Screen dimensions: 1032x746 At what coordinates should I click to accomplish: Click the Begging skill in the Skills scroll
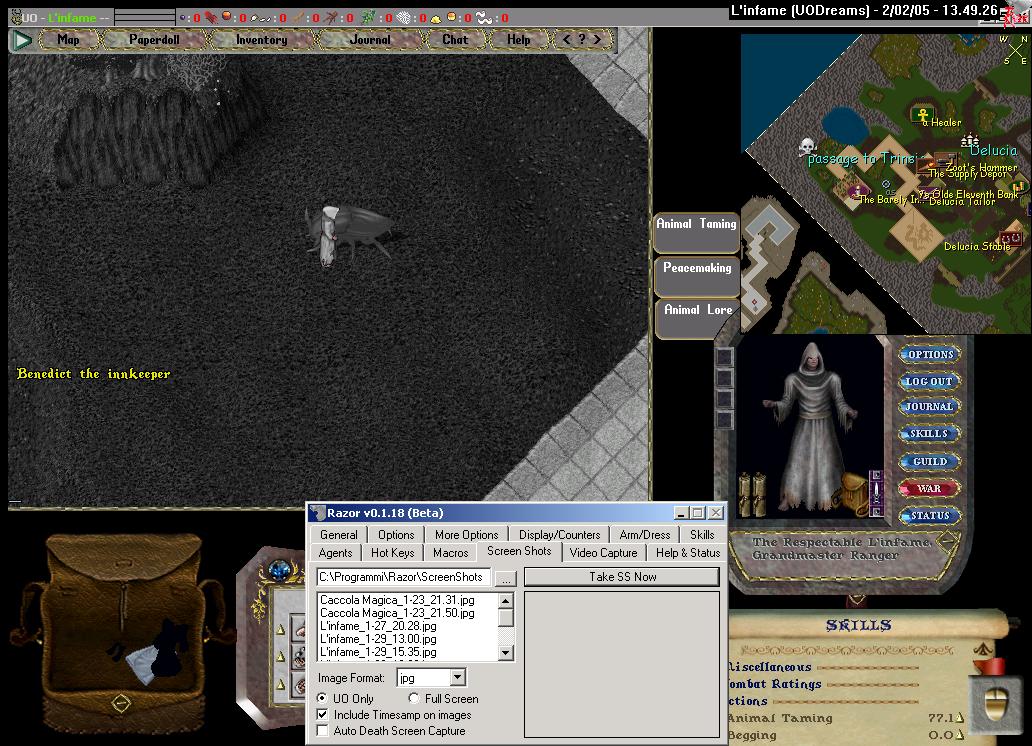[x=752, y=735]
